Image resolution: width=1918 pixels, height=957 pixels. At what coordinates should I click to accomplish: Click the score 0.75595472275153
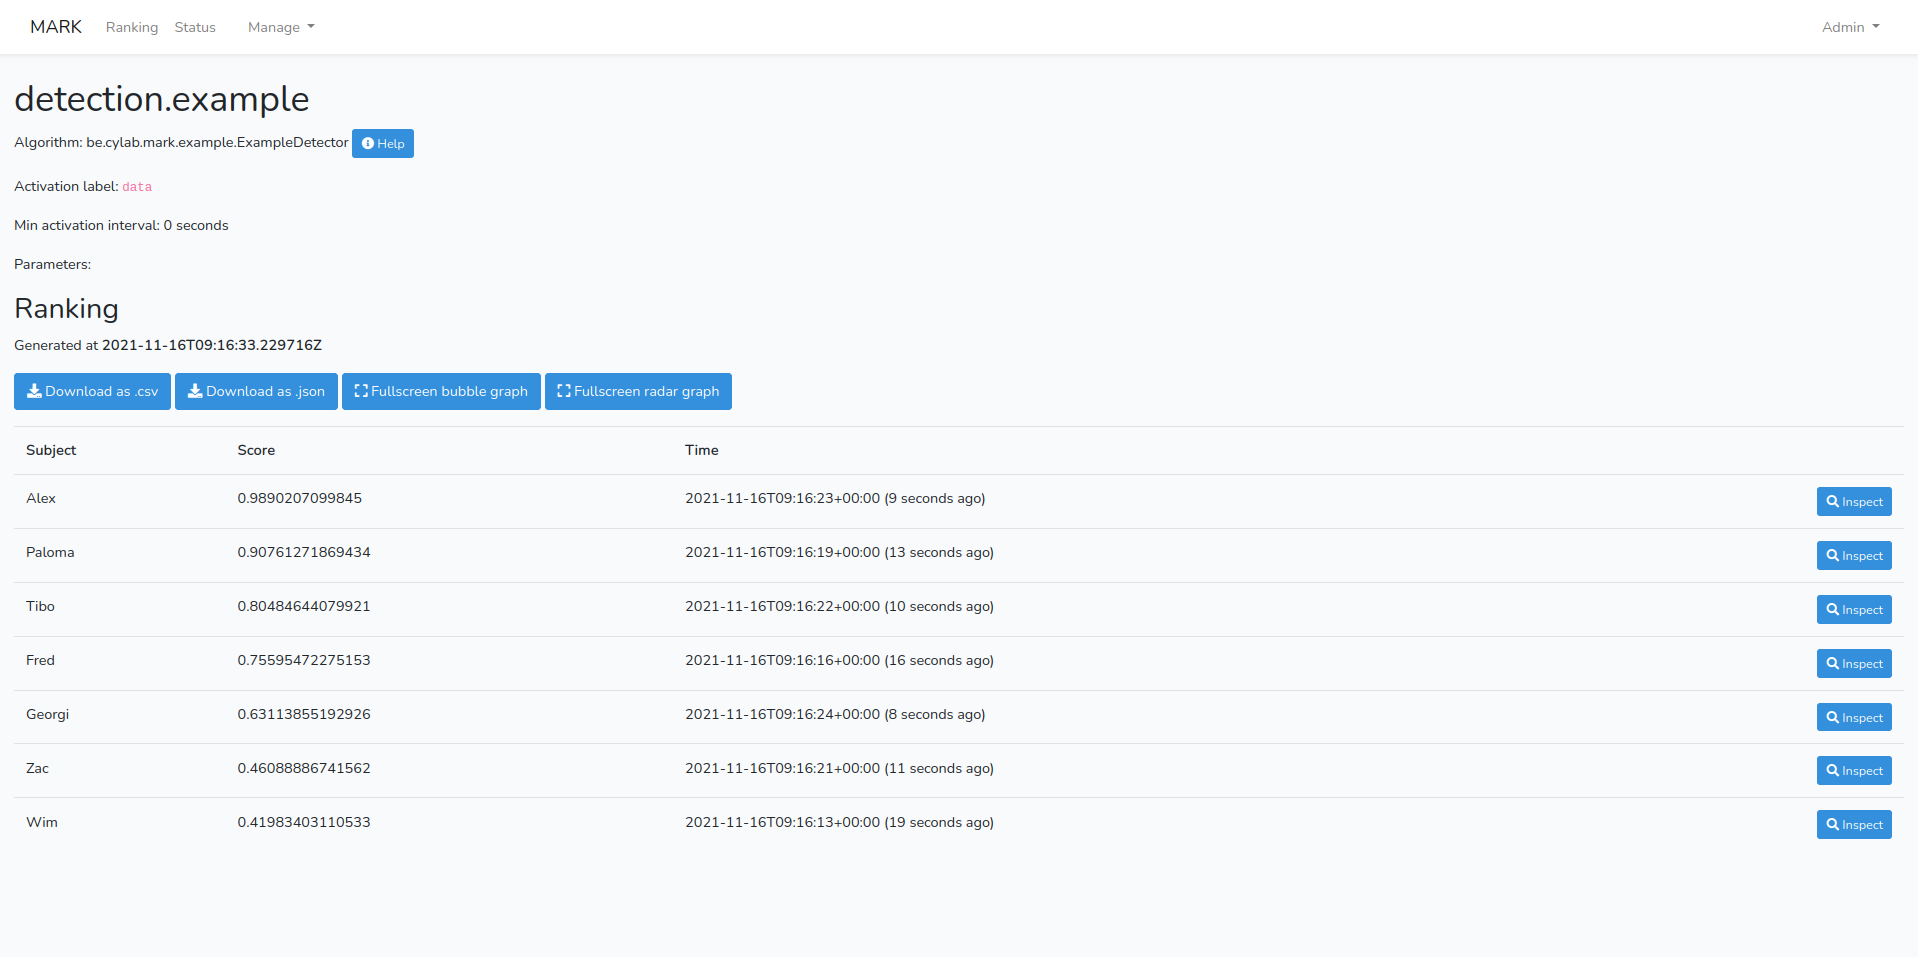[x=304, y=660]
